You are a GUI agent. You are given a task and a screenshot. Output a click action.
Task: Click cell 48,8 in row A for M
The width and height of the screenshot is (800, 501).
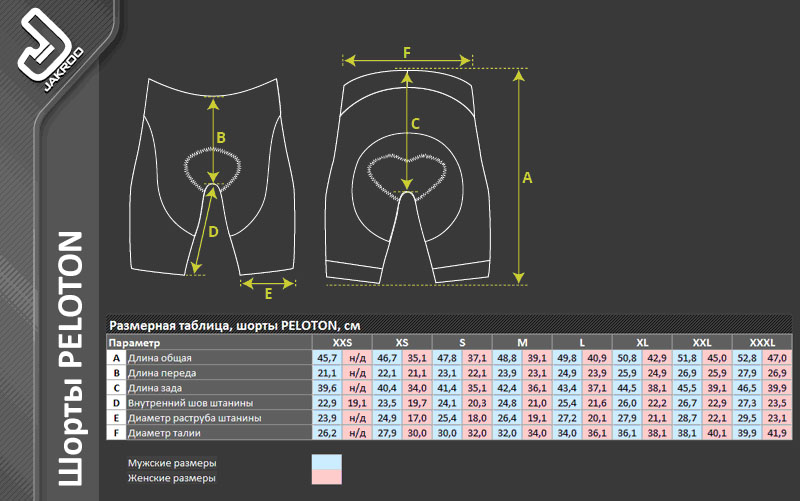[507, 358]
